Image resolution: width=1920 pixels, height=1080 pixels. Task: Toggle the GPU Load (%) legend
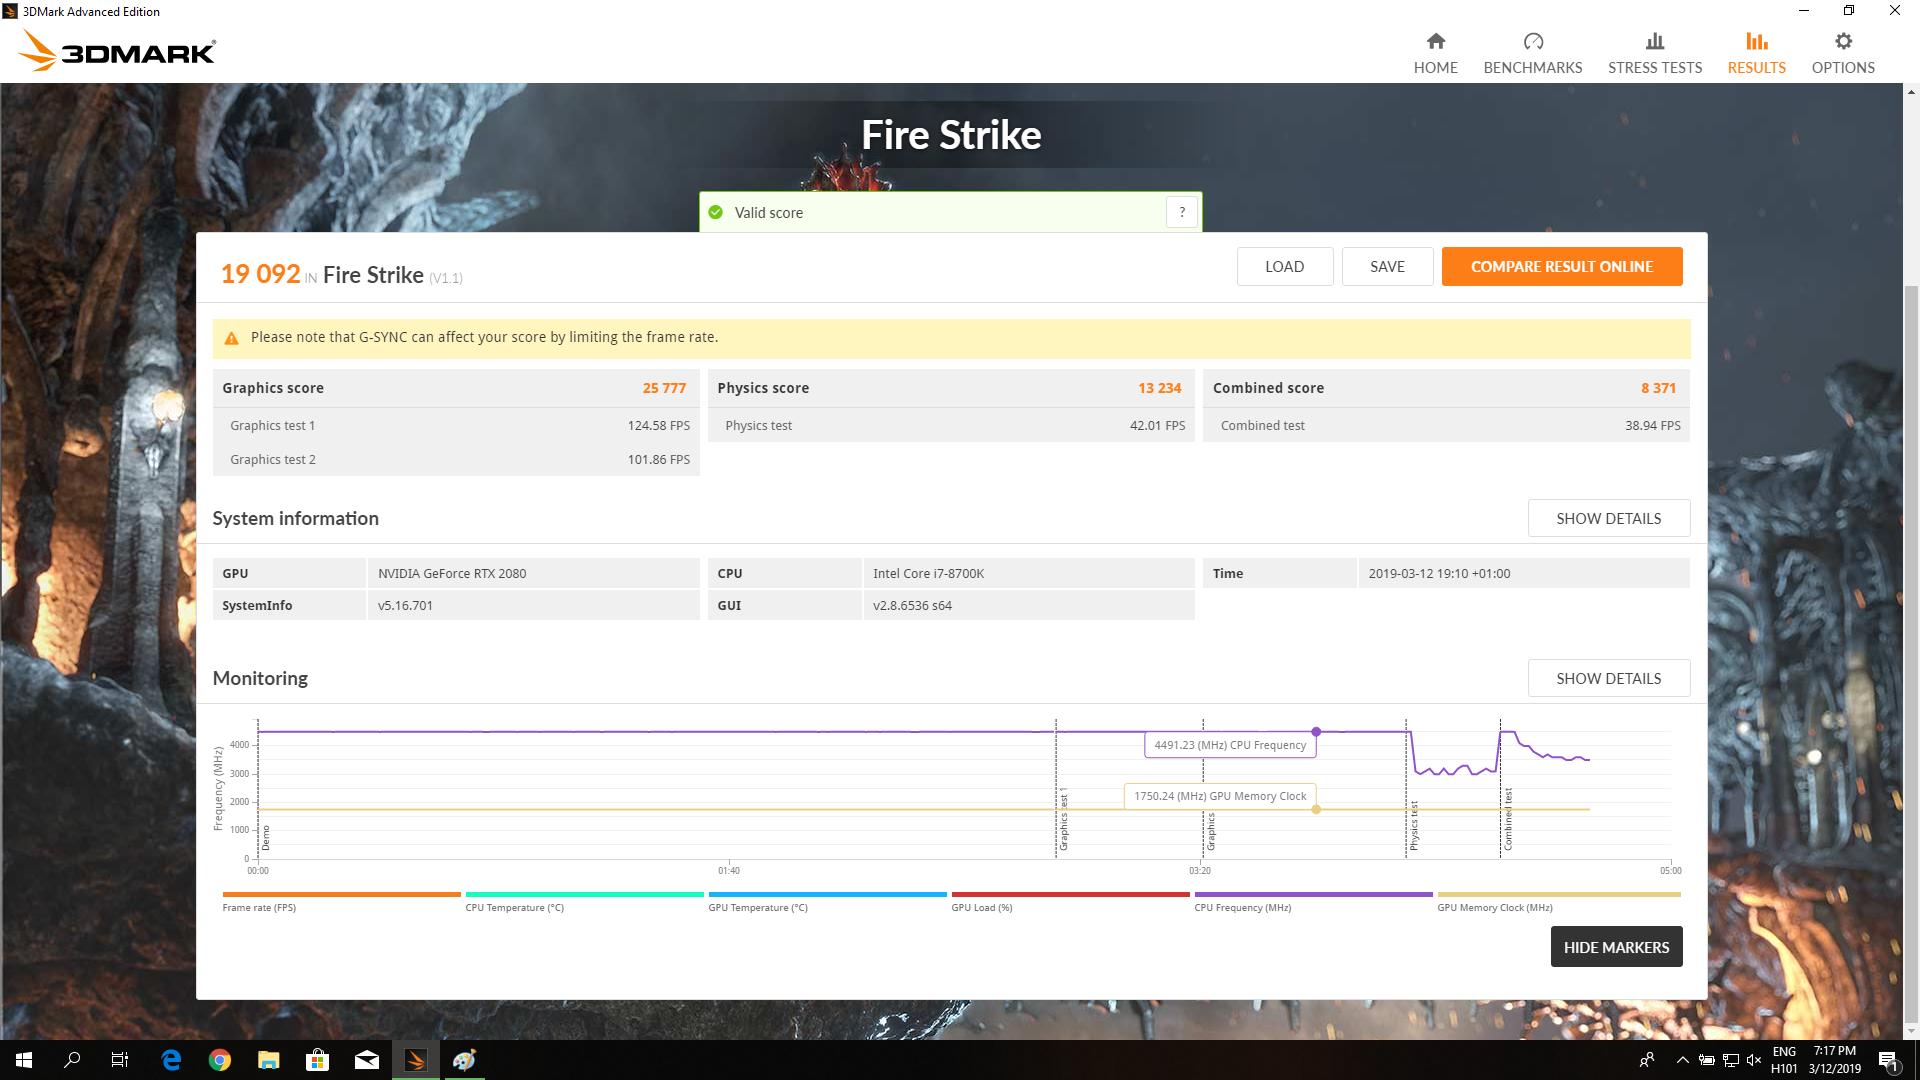point(1070,902)
